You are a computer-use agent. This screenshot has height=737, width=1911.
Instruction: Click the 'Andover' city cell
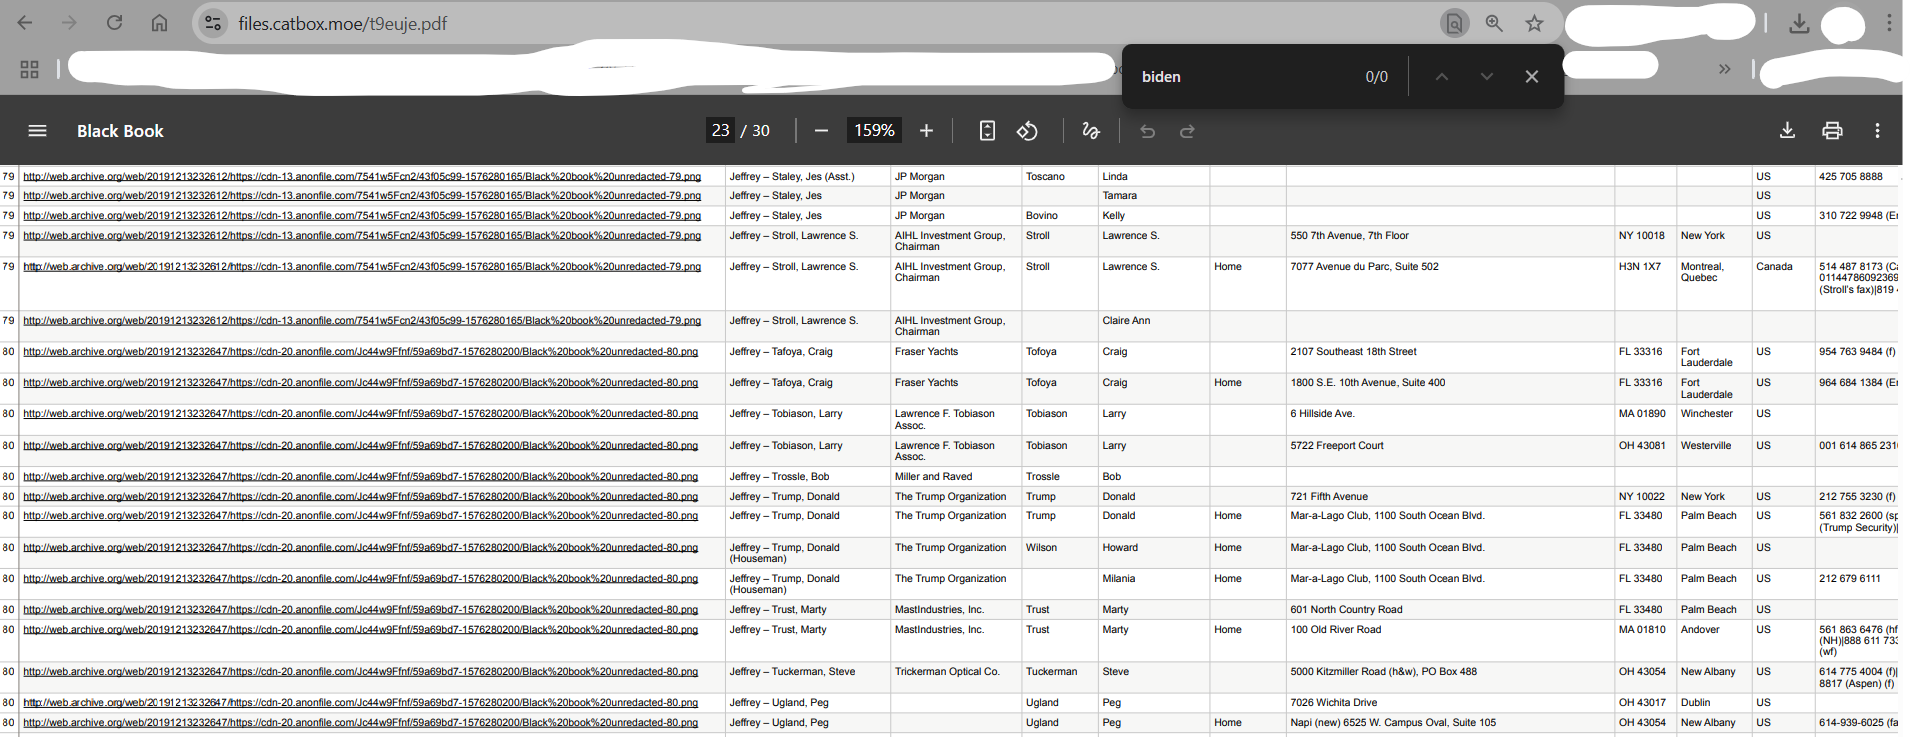click(1700, 630)
